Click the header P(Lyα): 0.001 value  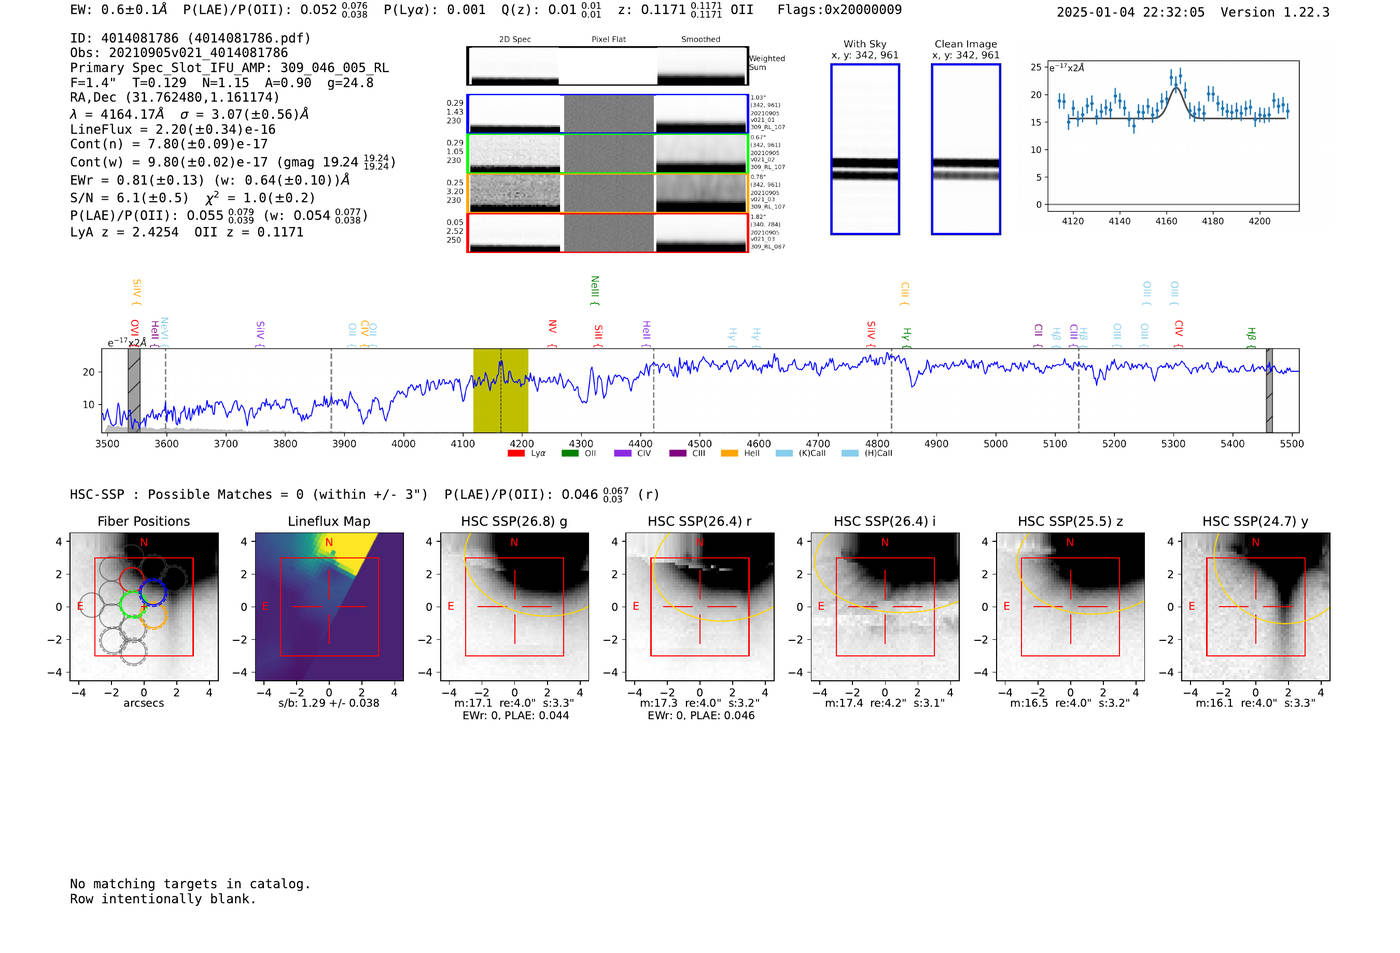(434, 10)
